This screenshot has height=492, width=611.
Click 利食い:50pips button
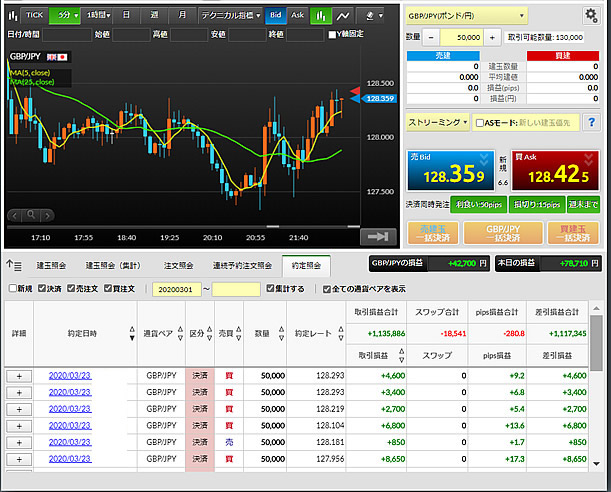pos(479,205)
